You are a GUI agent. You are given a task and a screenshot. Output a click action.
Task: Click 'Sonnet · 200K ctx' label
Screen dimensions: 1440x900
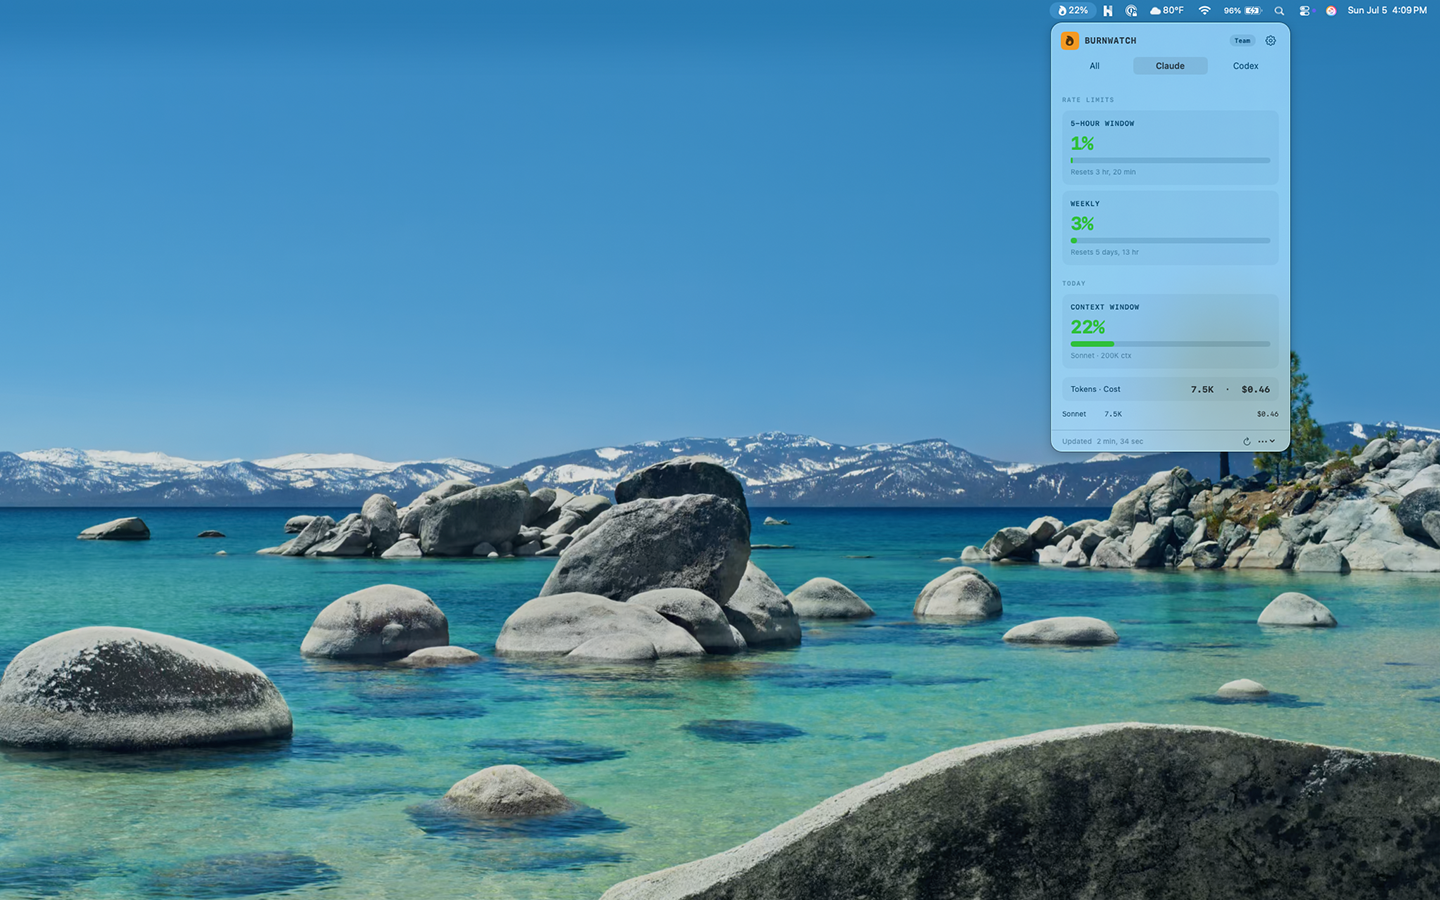click(x=1101, y=356)
